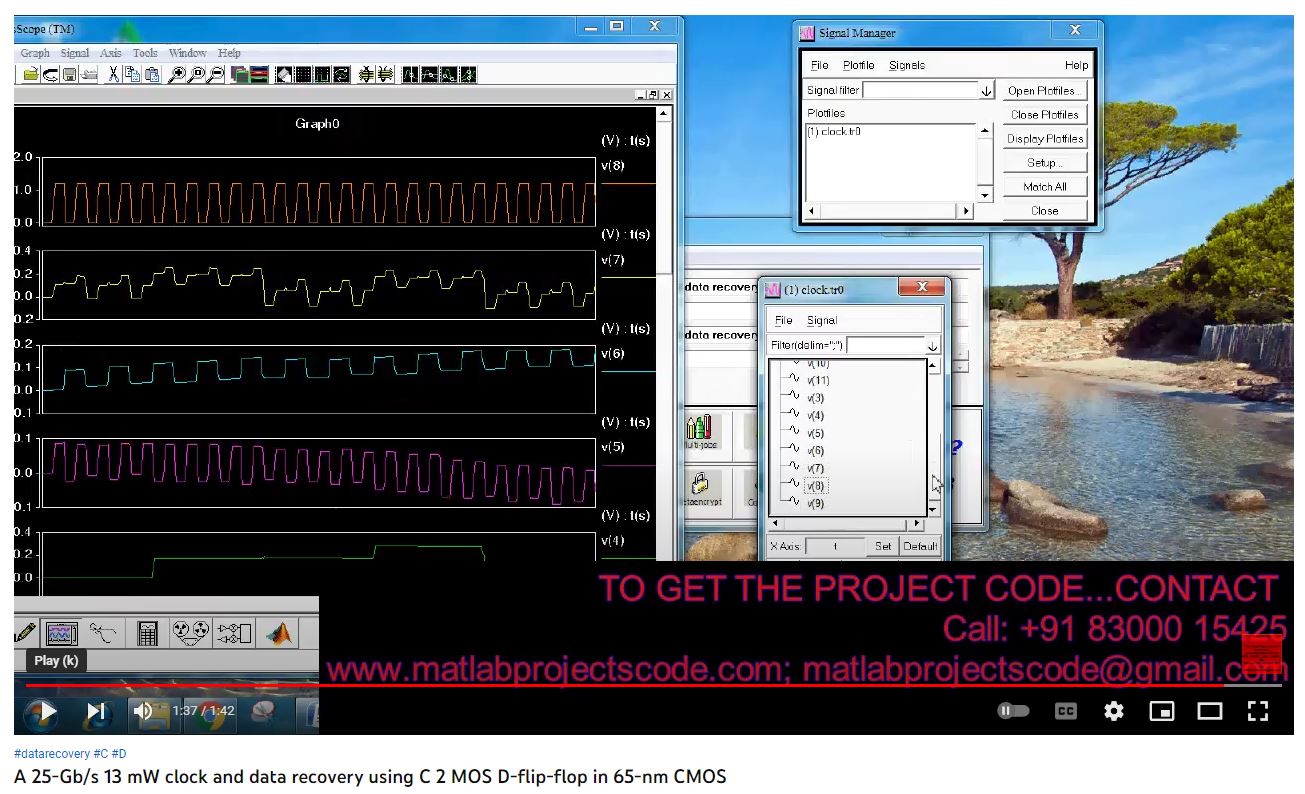The width and height of the screenshot is (1305, 794).
Task: Select signal v(11) in the tree
Action: [x=819, y=380]
